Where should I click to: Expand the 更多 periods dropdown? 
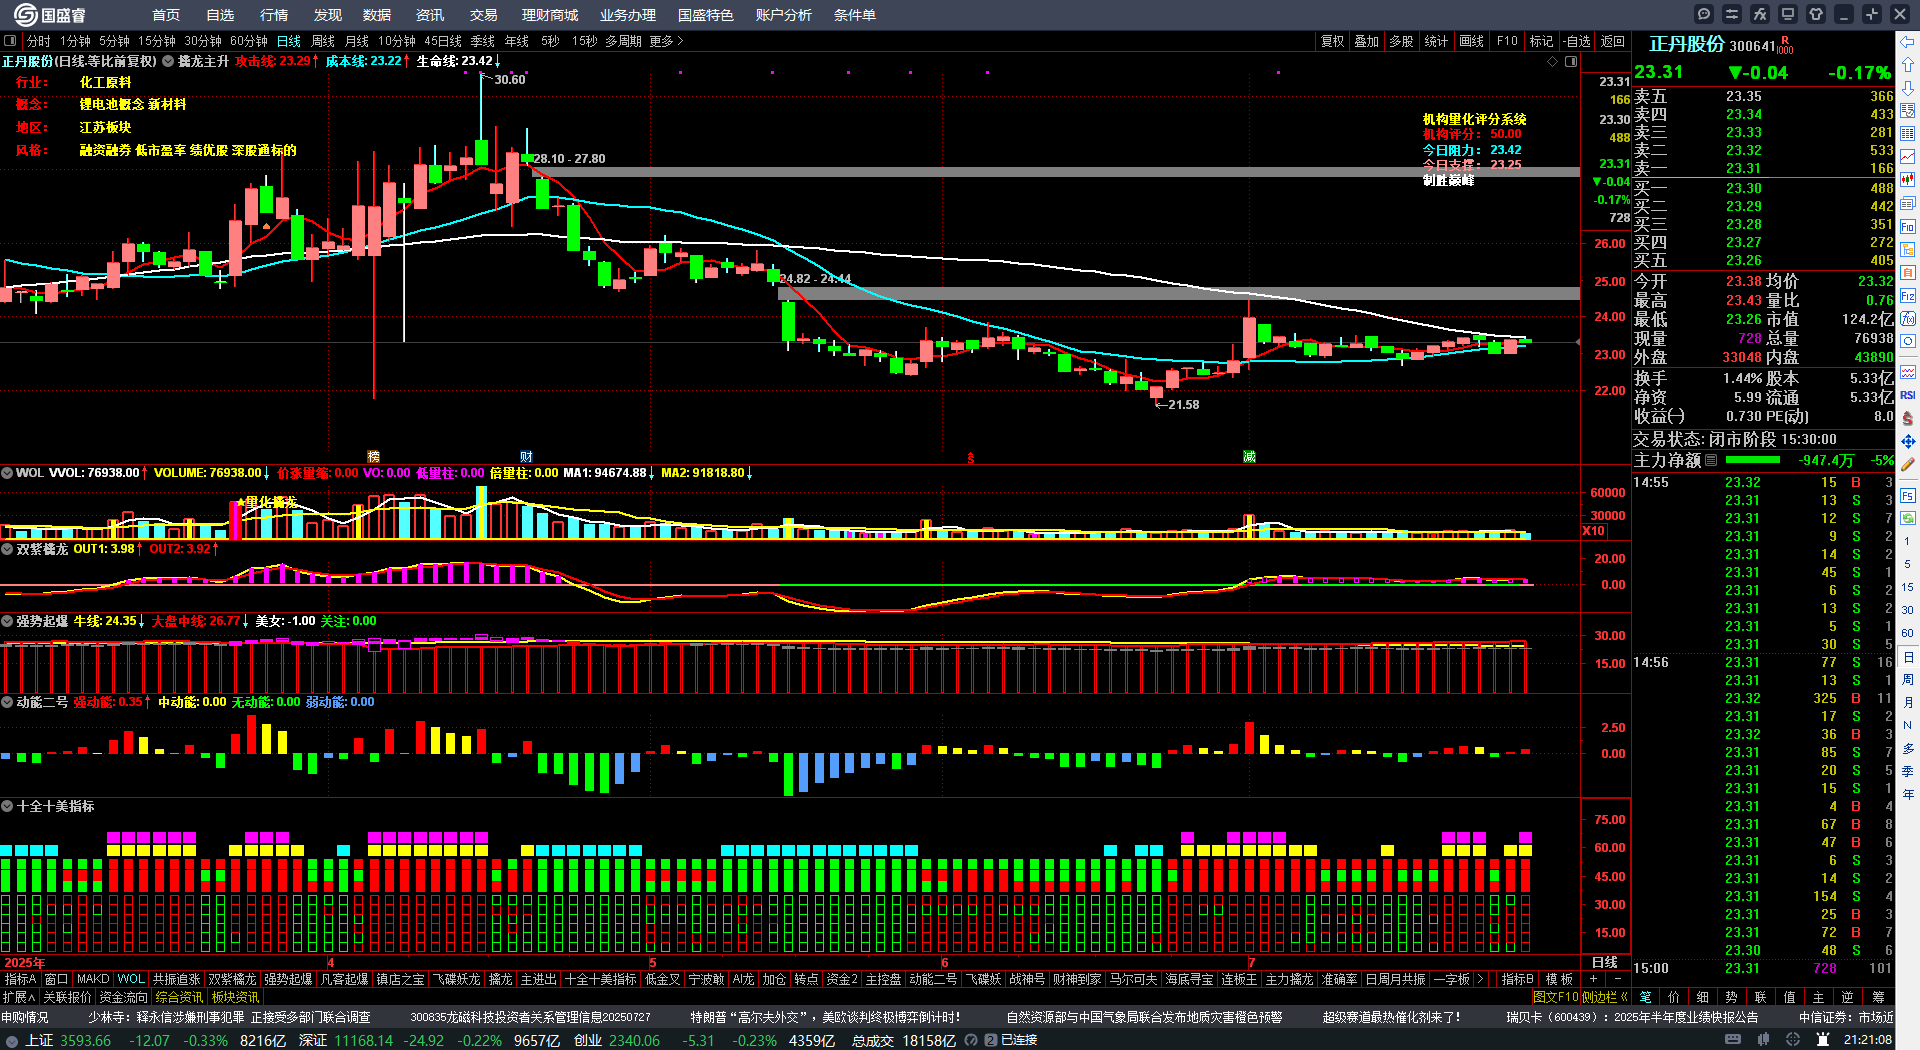pos(666,41)
